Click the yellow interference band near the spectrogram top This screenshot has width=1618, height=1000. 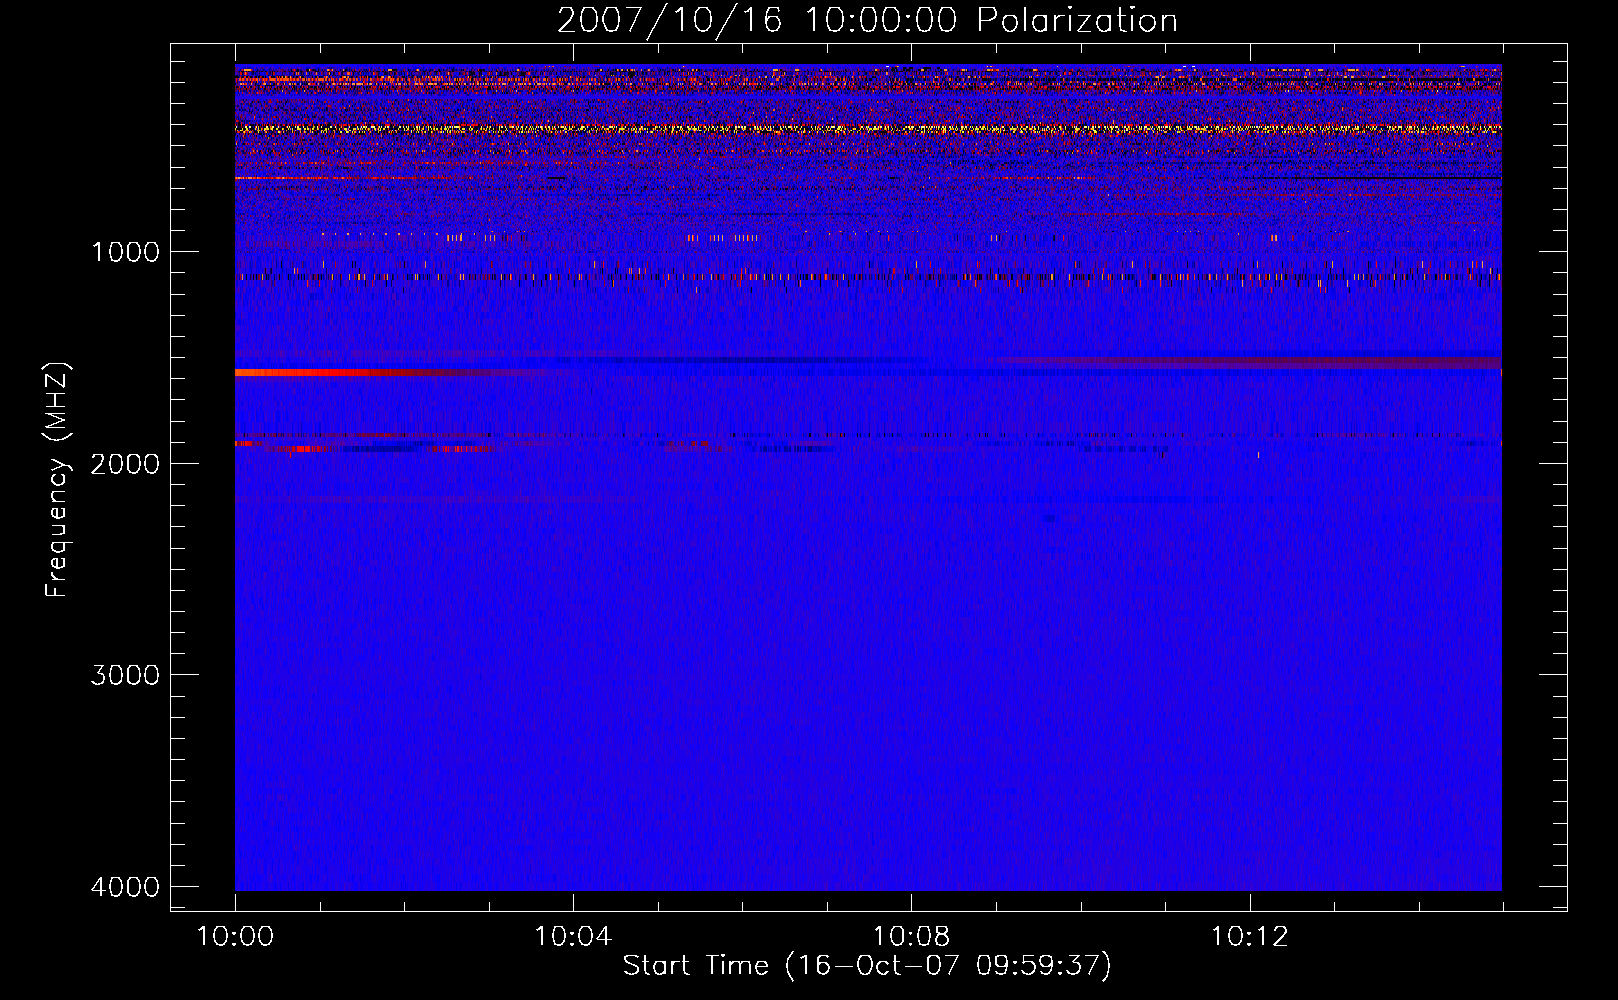[868, 129]
